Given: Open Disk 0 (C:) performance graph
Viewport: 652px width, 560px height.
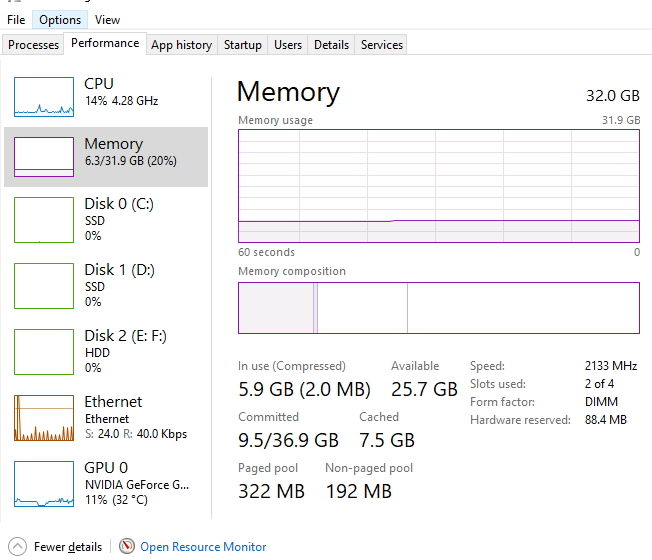Looking at the screenshot, I should coord(44,220).
